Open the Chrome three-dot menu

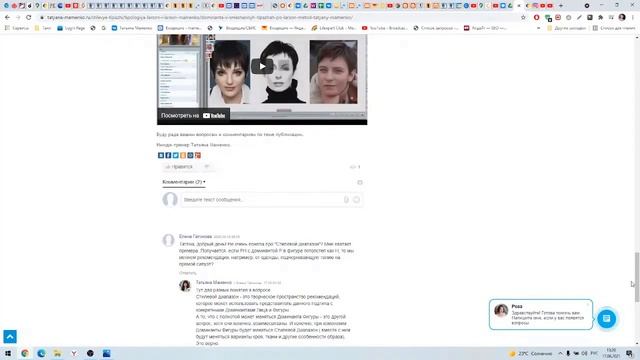[633, 18]
